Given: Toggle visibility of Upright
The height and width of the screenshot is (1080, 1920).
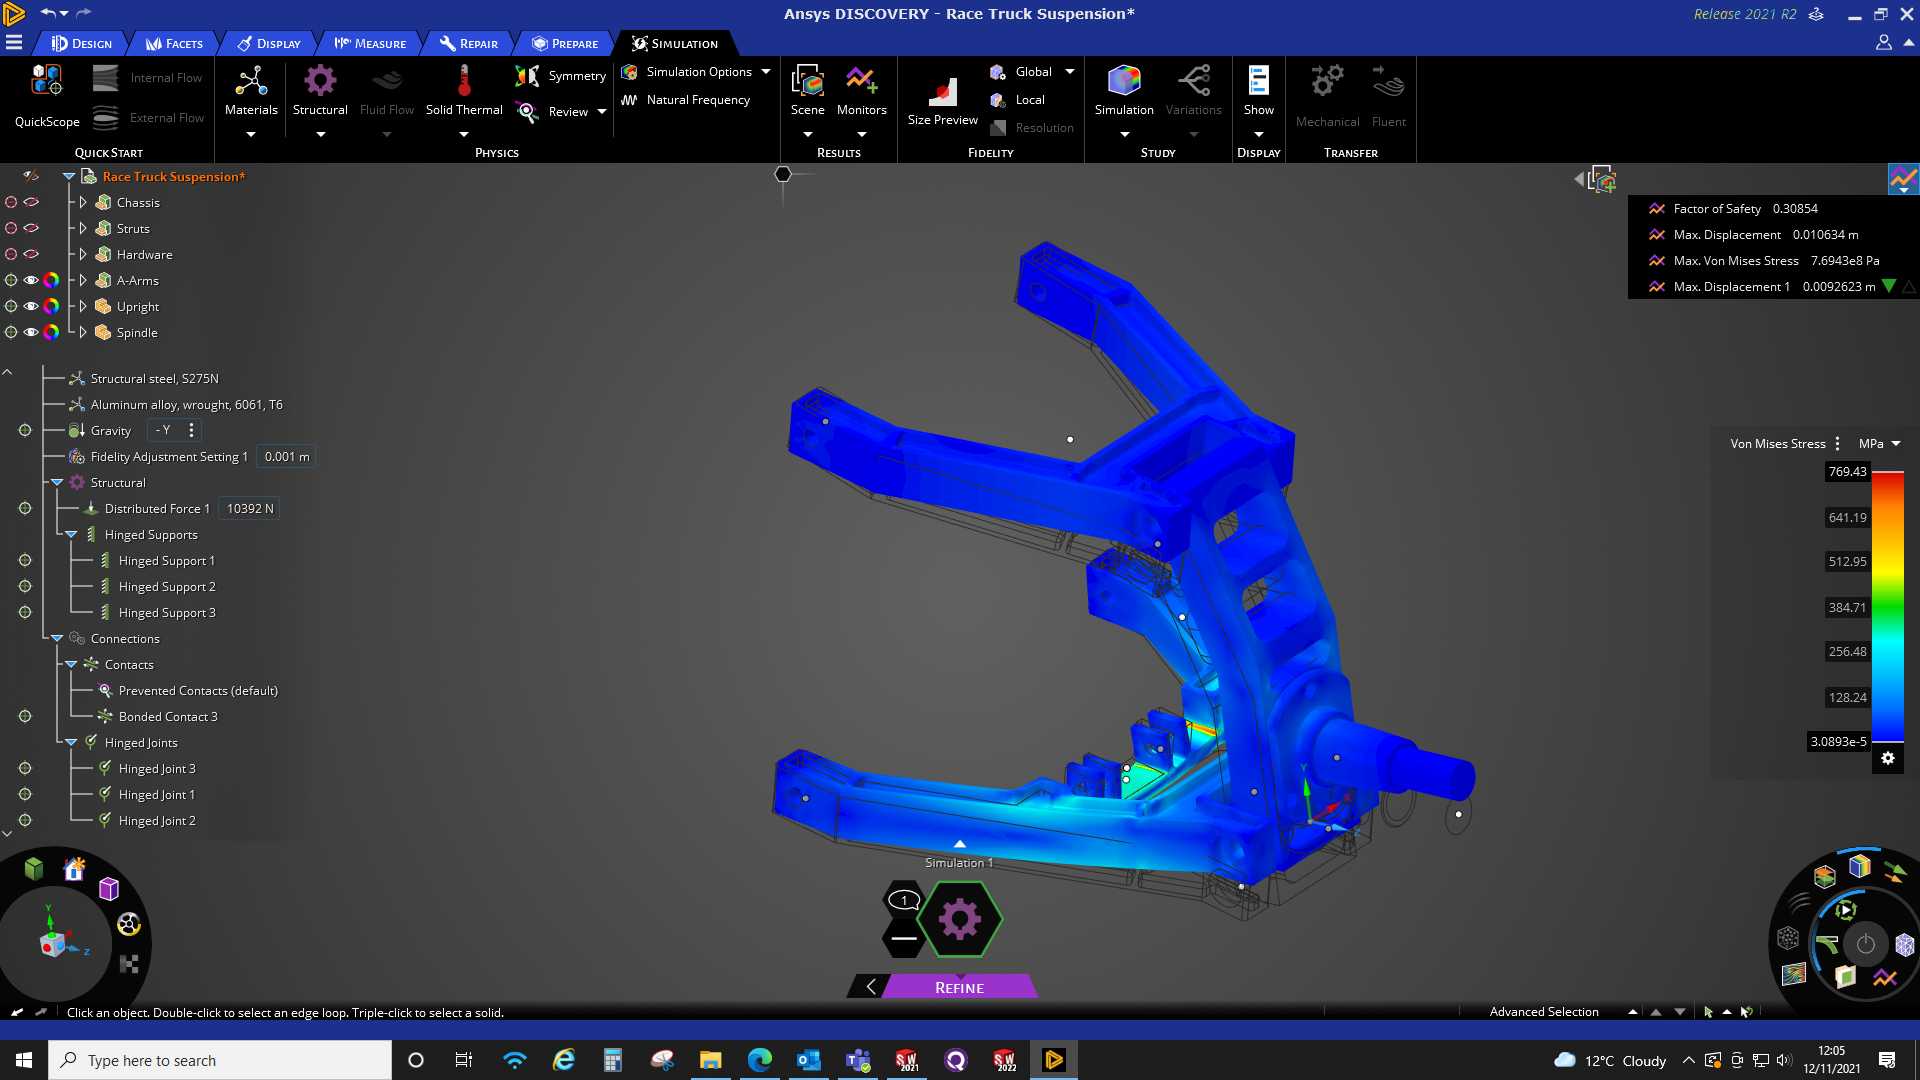Looking at the screenshot, I should point(31,306).
